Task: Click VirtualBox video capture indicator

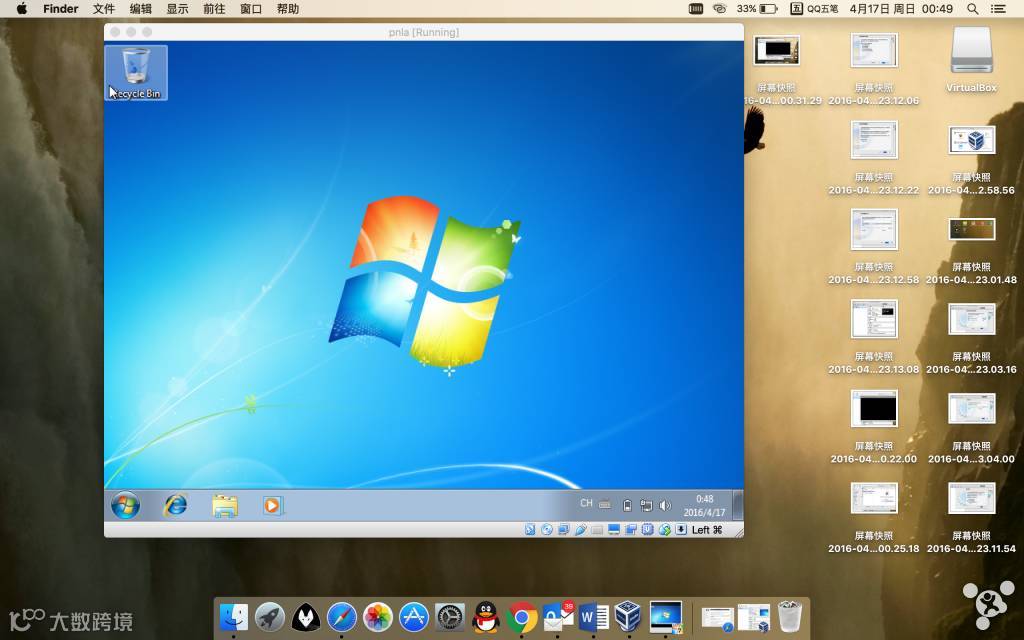Action: (630, 530)
